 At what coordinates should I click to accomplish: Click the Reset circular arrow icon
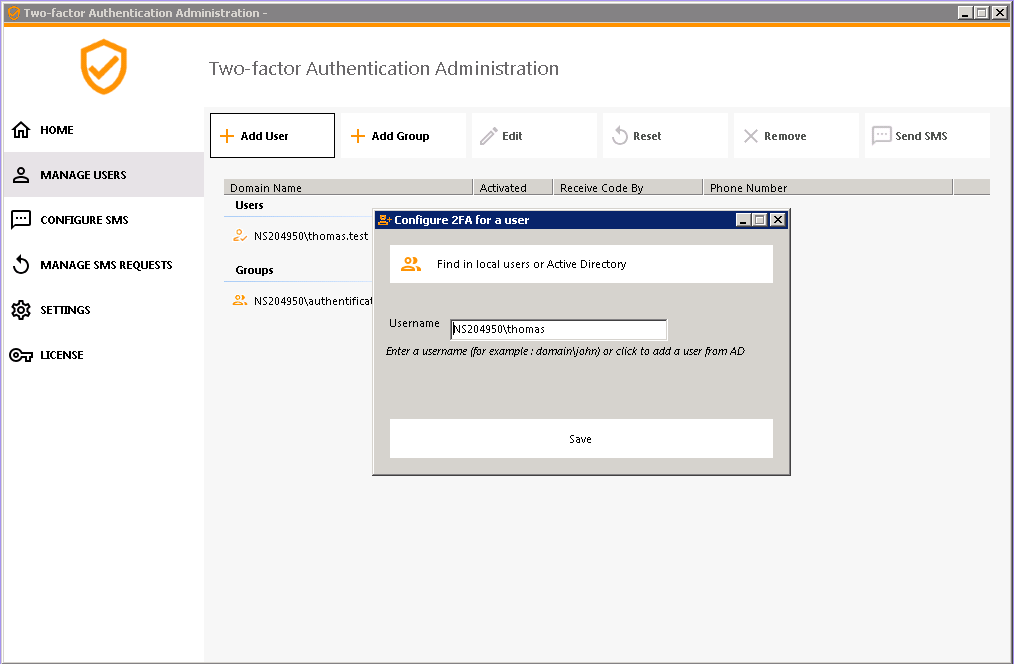(620, 136)
